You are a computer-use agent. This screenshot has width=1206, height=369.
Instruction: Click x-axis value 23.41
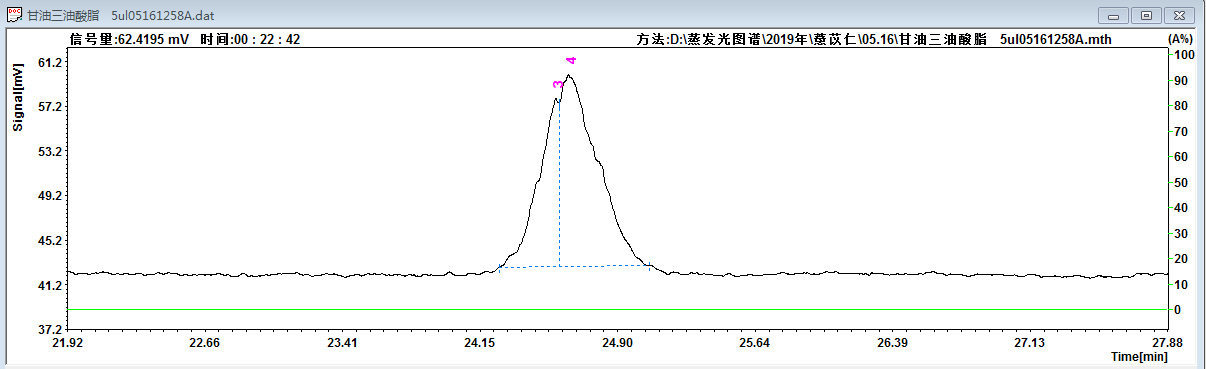pos(342,343)
